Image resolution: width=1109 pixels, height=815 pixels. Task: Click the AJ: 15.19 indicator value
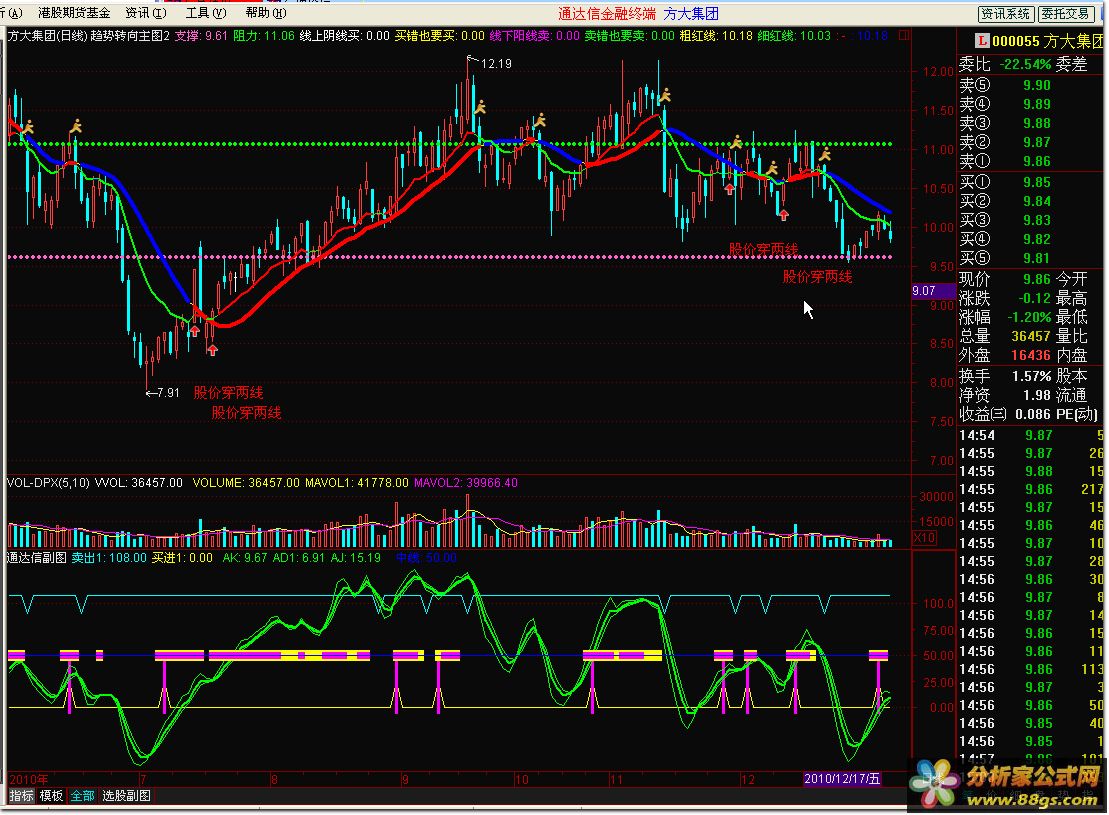click(x=356, y=557)
